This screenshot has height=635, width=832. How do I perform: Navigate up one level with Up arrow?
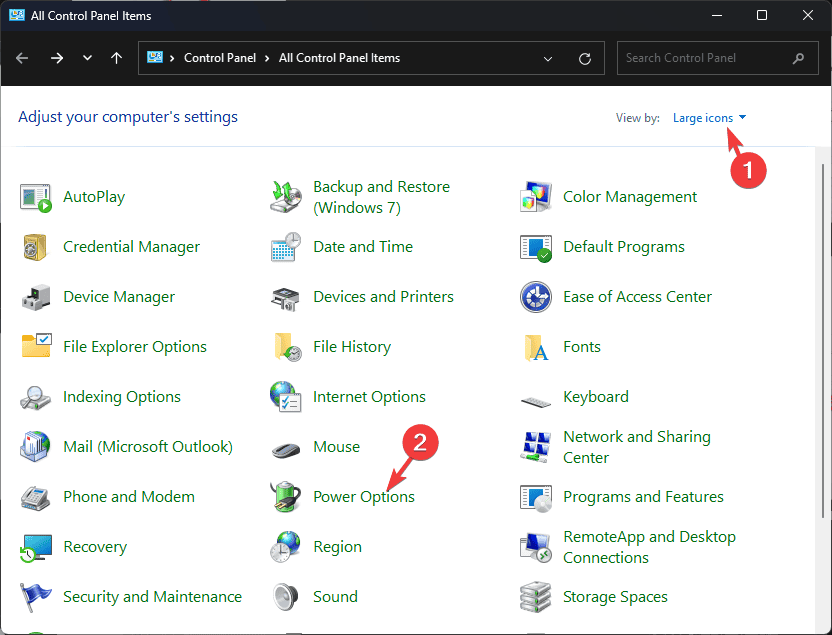point(116,58)
